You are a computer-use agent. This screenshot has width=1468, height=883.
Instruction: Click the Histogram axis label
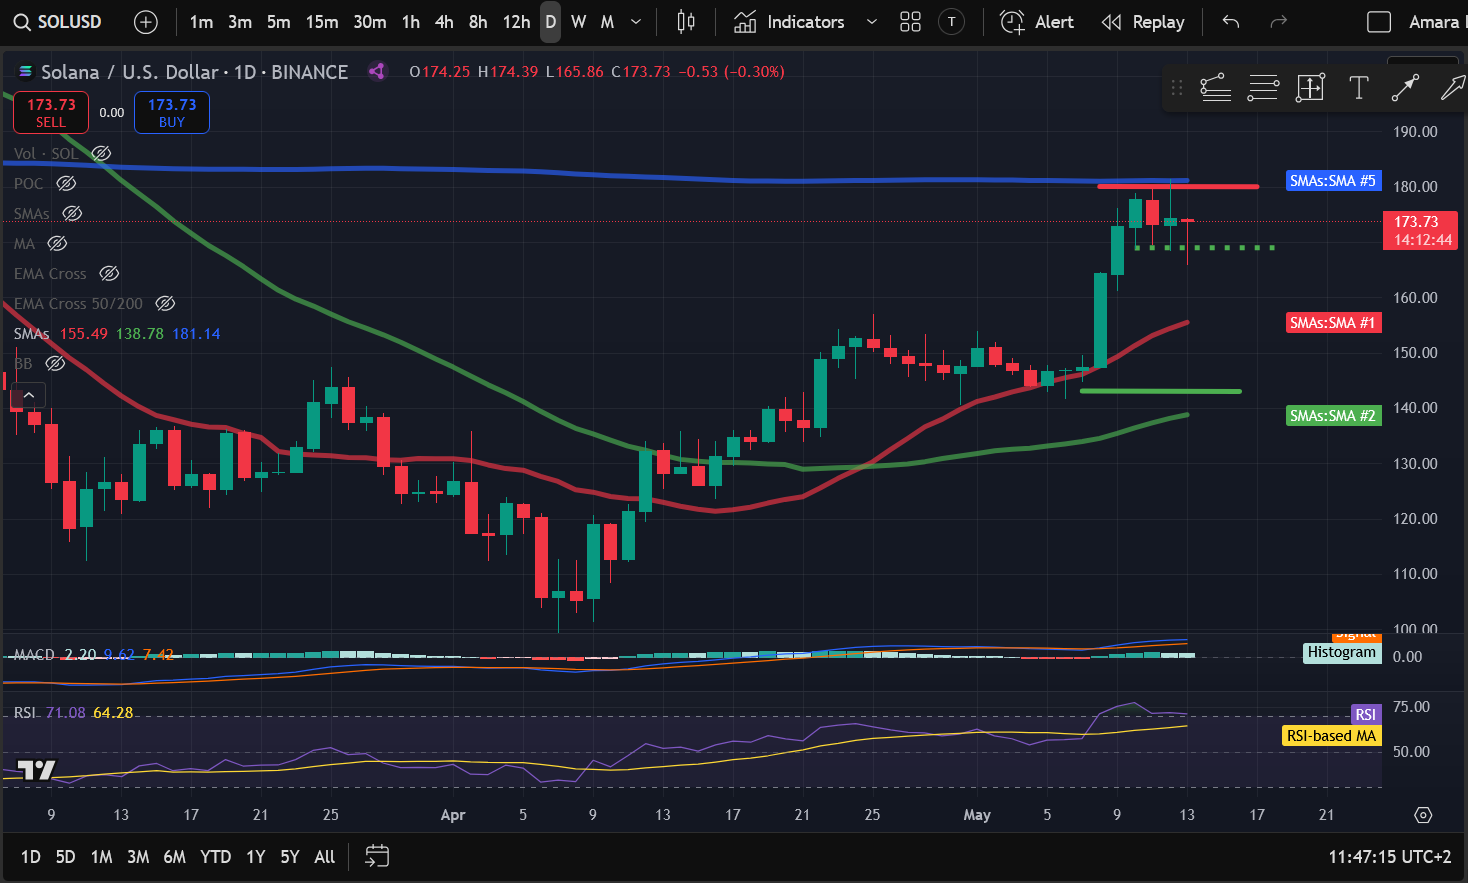pos(1342,652)
